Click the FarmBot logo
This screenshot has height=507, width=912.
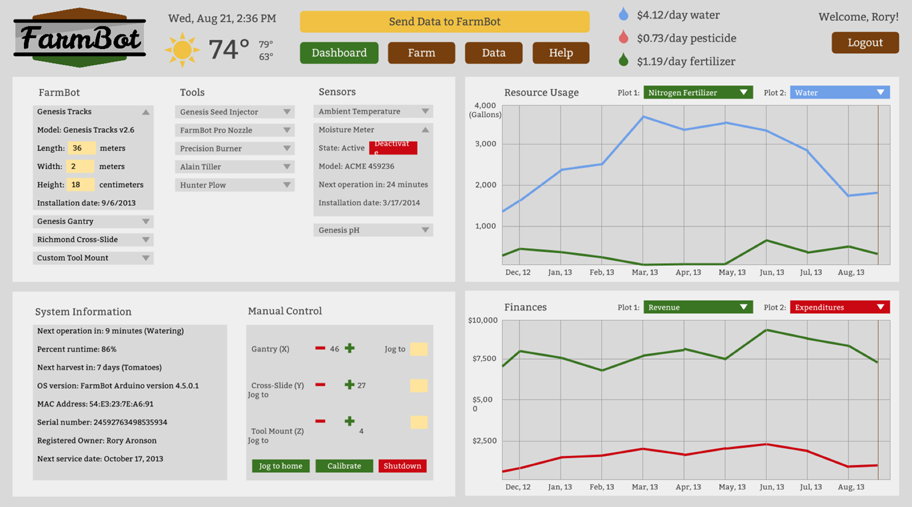pyautogui.click(x=80, y=39)
